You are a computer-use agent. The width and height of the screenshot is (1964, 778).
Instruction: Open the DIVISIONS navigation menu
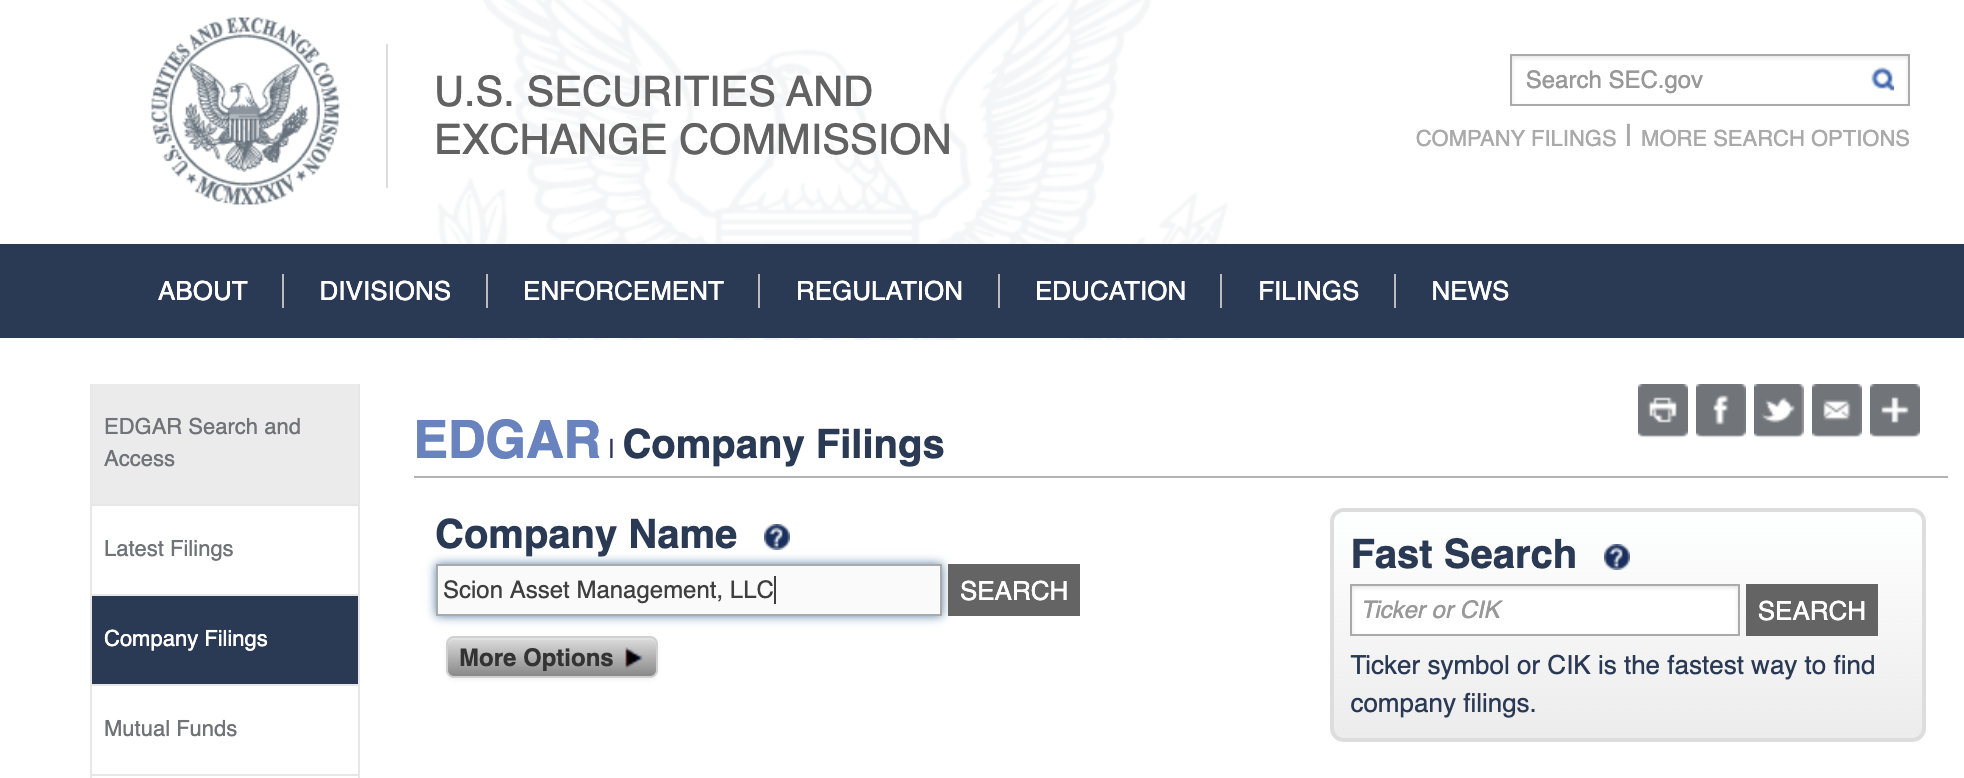tap(385, 291)
